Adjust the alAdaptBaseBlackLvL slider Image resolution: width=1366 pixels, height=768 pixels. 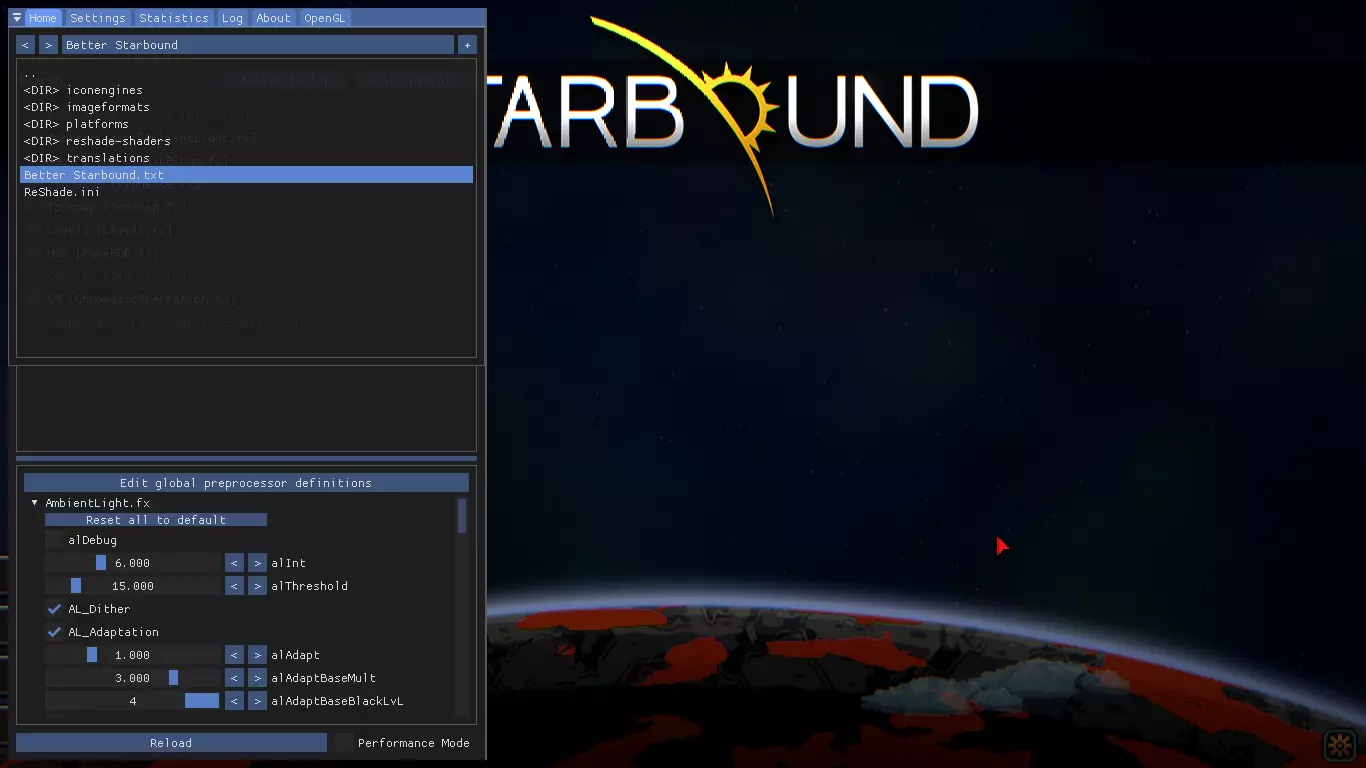[132, 701]
